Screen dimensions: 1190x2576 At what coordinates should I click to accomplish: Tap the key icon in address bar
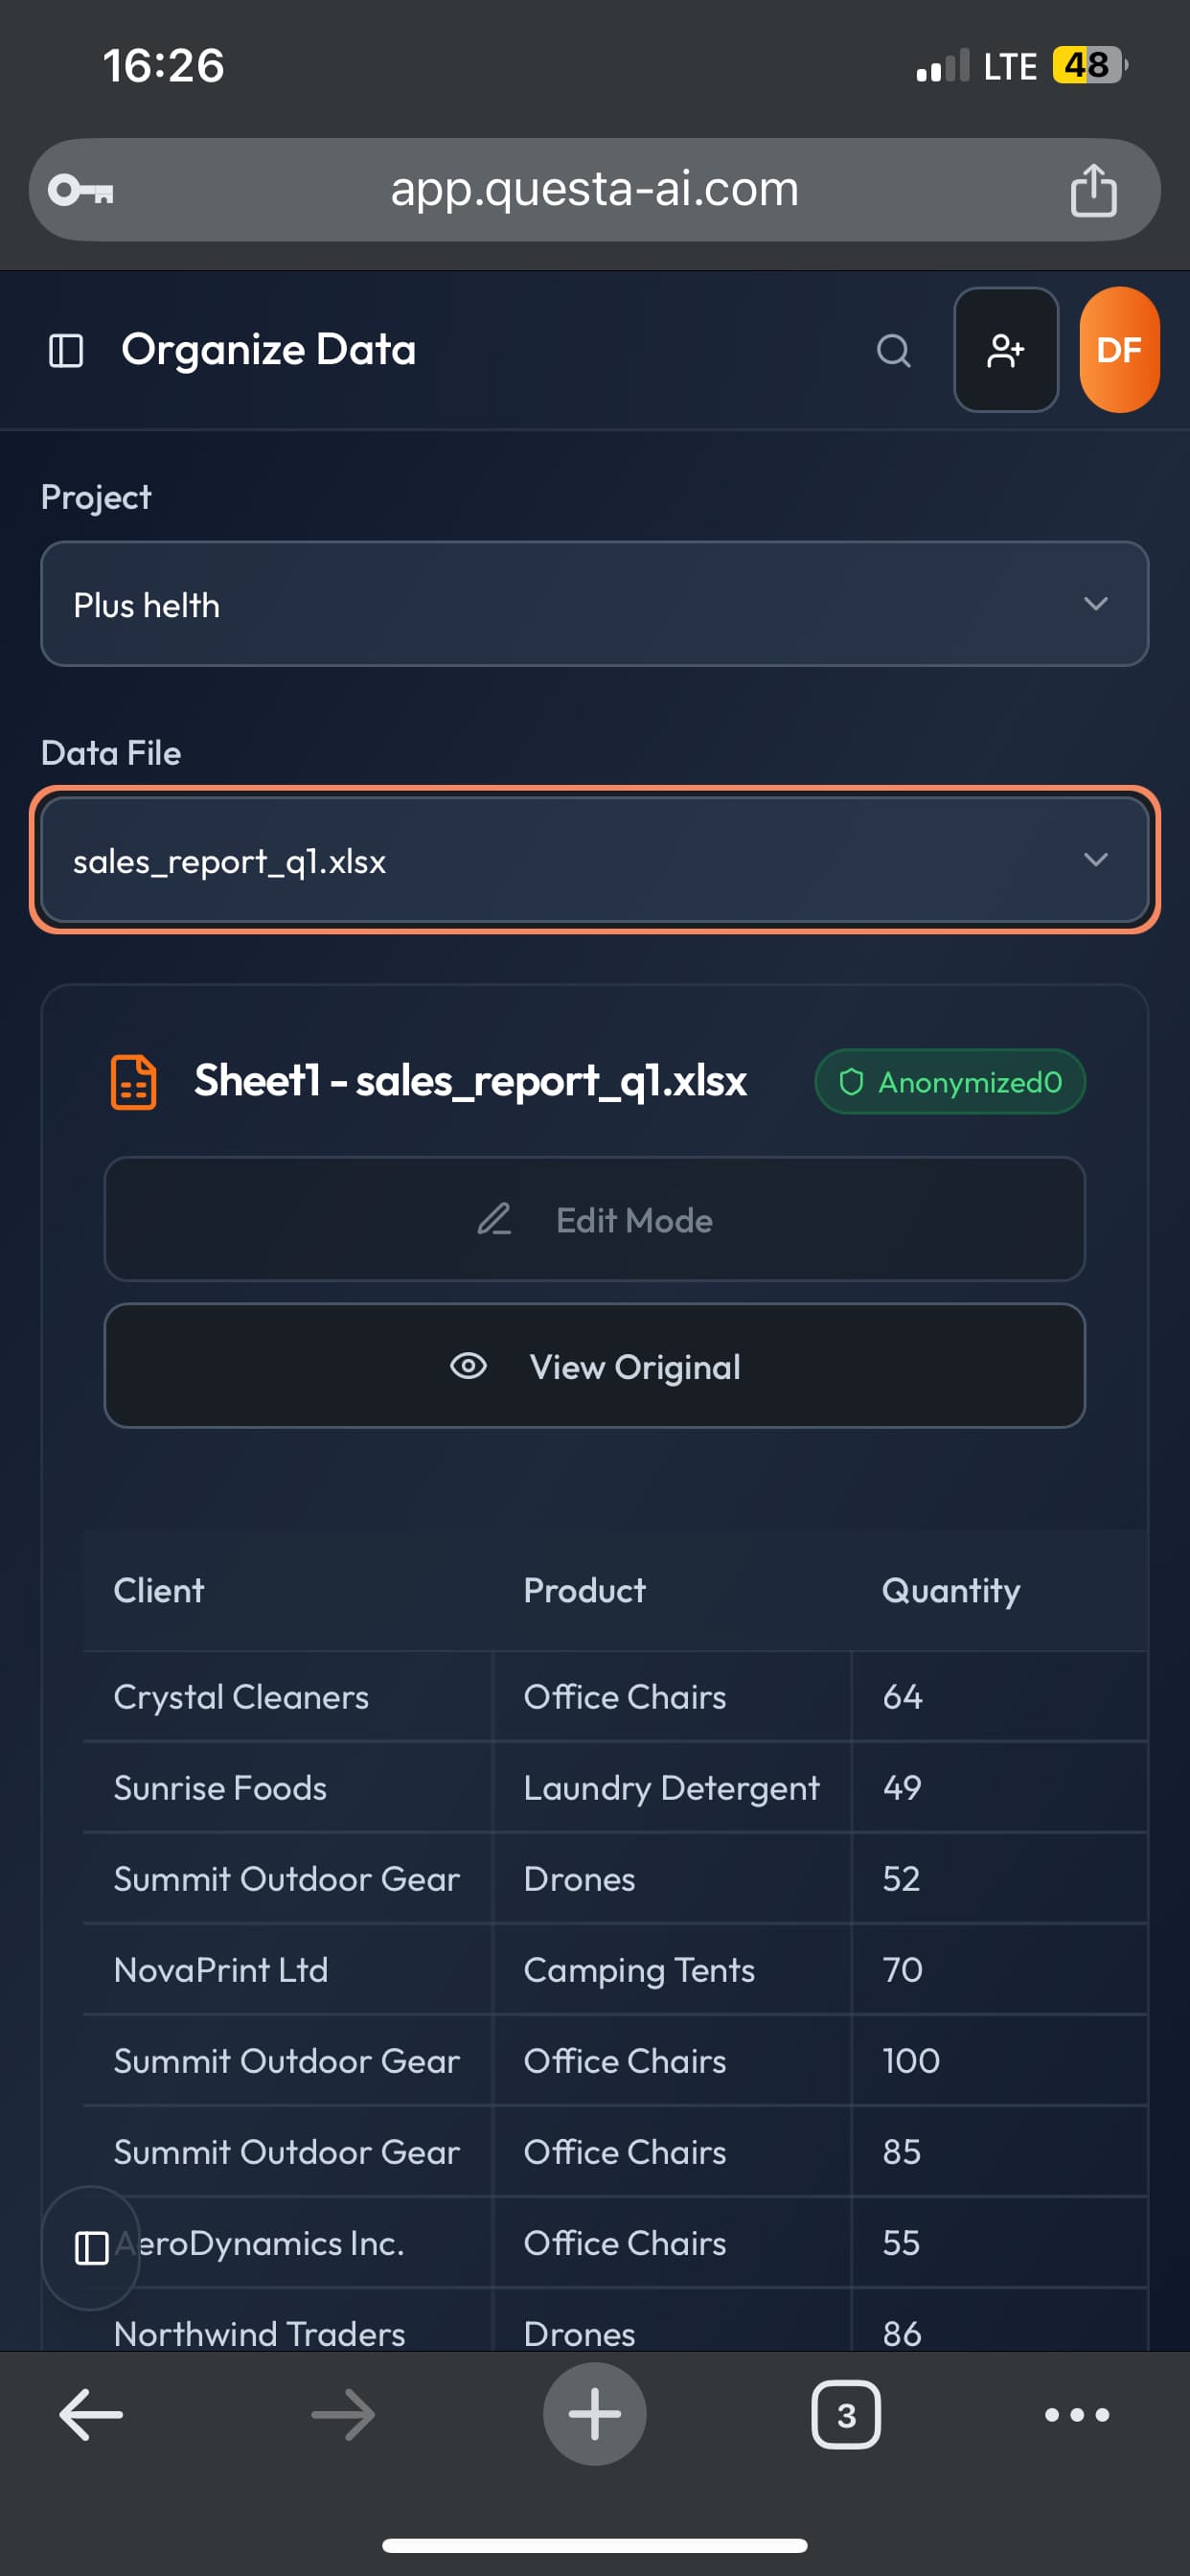click(82, 190)
